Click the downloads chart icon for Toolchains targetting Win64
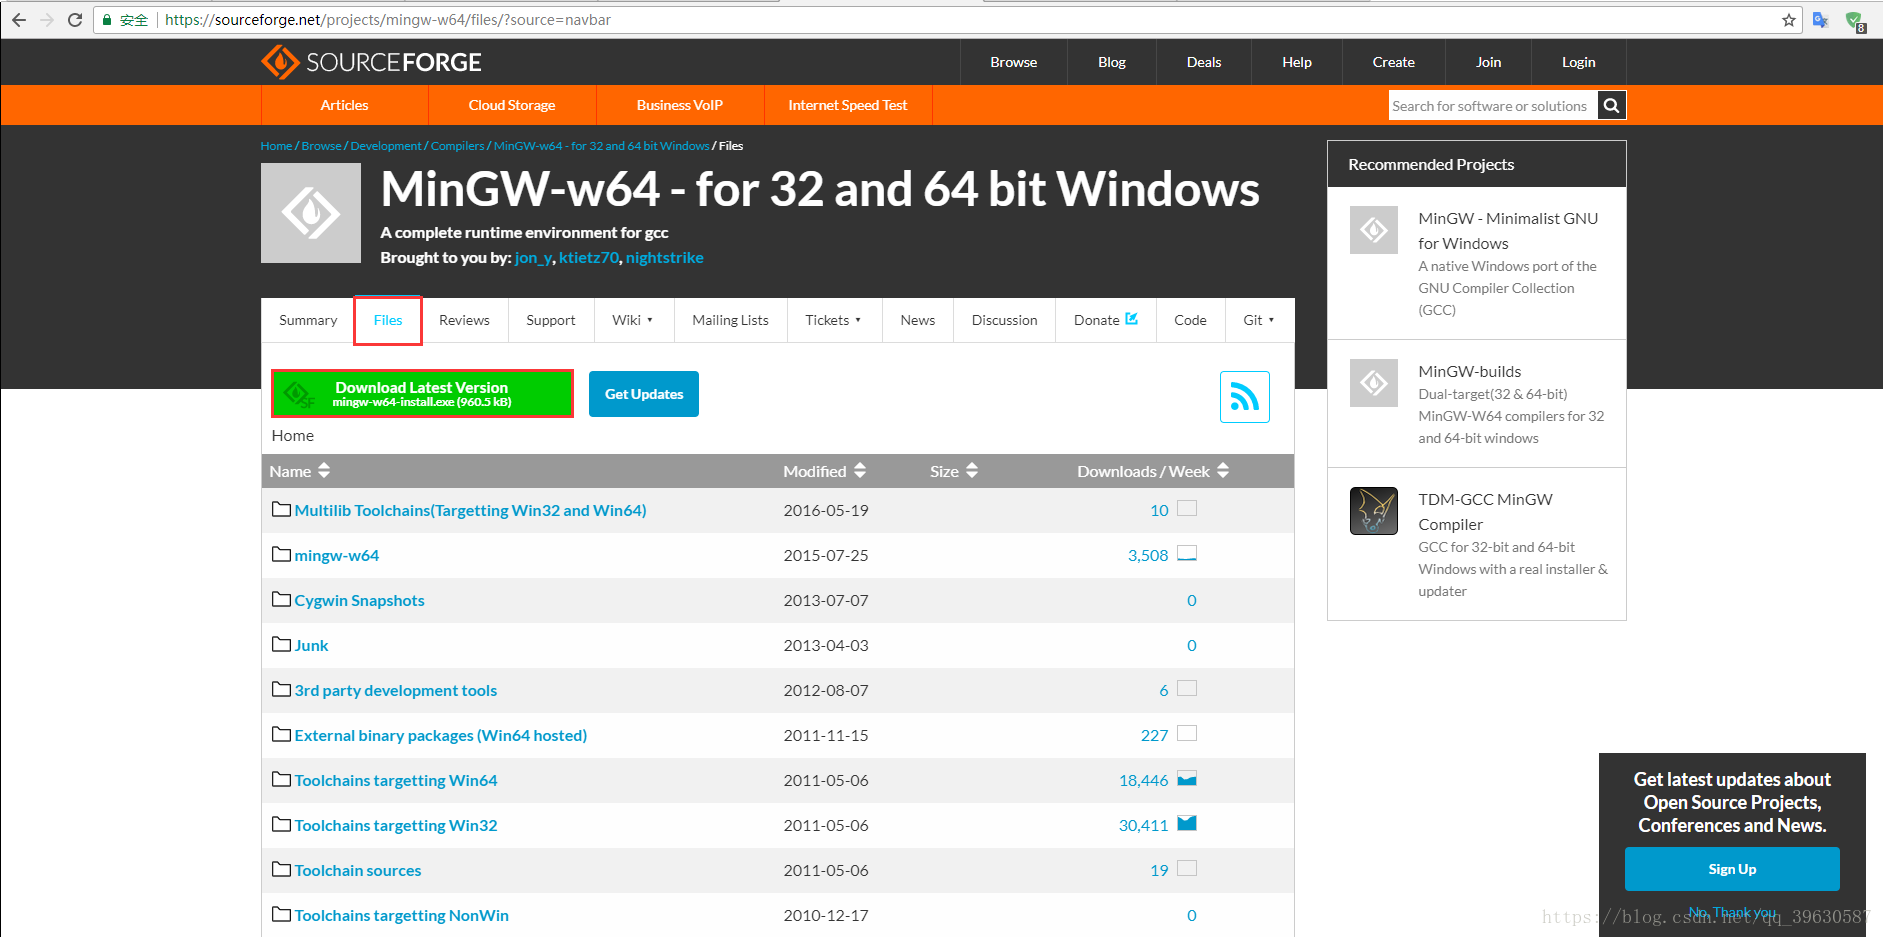Image resolution: width=1883 pixels, height=937 pixels. pos(1187,779)
